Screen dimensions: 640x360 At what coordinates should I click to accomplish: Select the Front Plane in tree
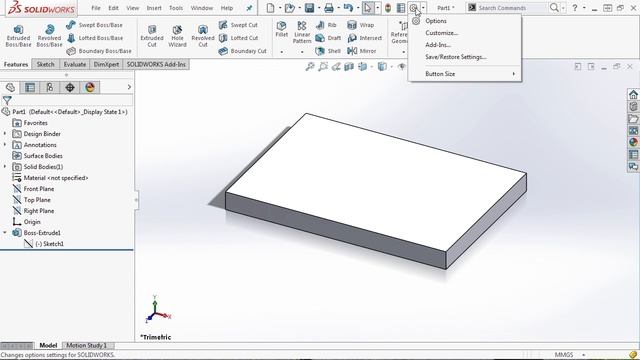pos(39,189)
